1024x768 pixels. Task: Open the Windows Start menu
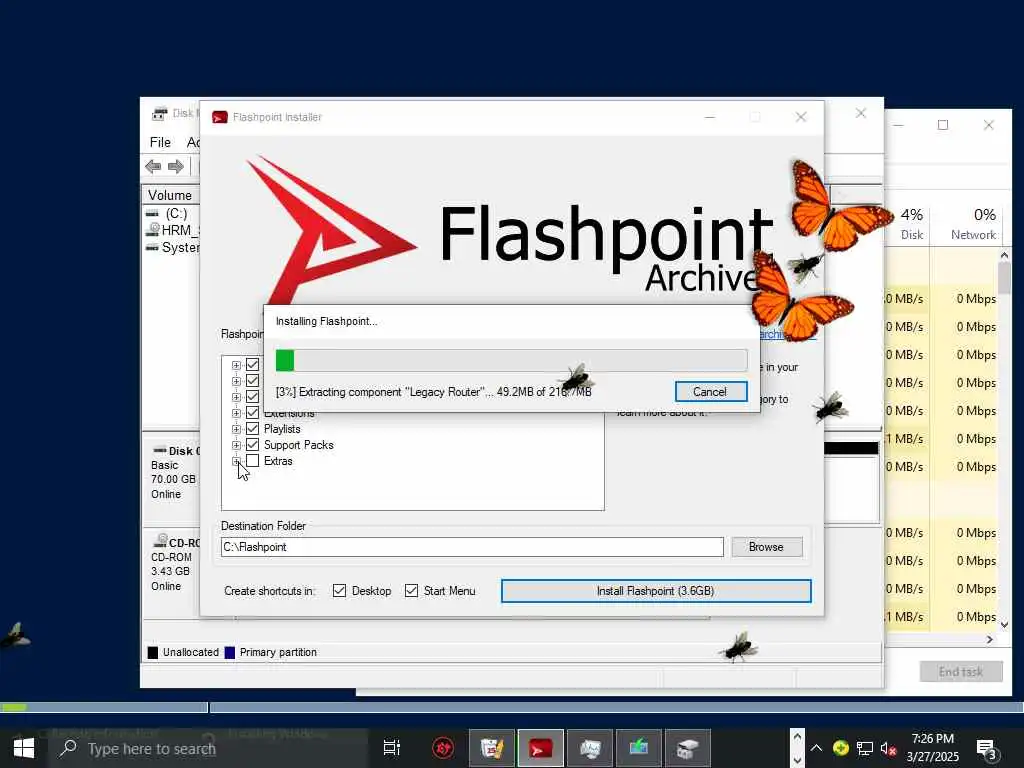point(24,748)
